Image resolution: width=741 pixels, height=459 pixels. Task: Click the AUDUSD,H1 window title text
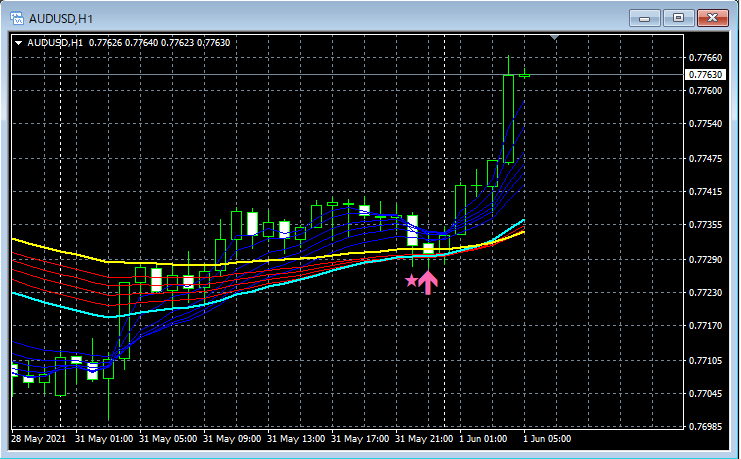(61, 19)
